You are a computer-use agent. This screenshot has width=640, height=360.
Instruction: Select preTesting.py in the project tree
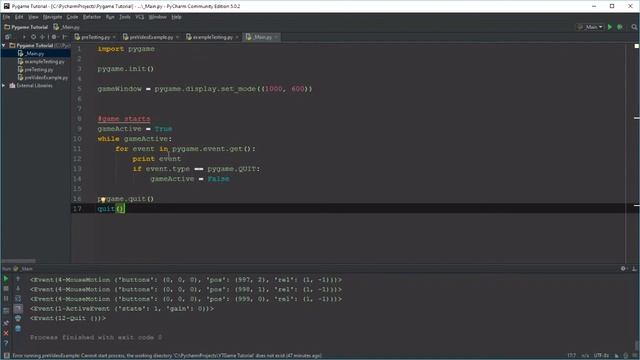(36, 70)
